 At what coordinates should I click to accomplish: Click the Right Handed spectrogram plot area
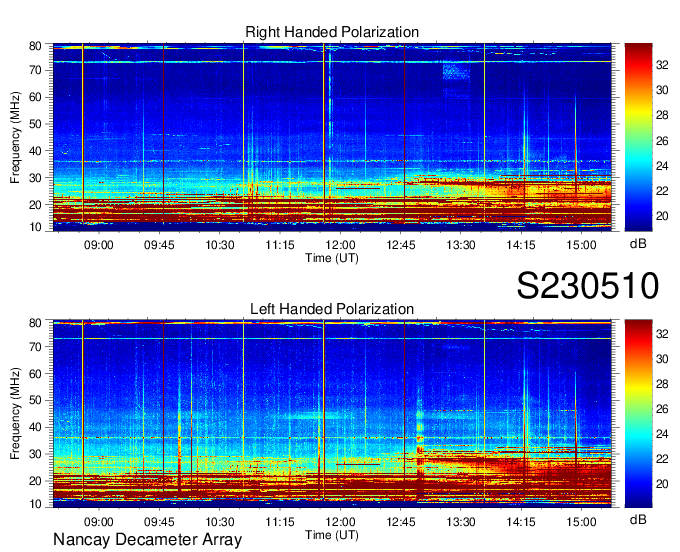click(332, 137)
